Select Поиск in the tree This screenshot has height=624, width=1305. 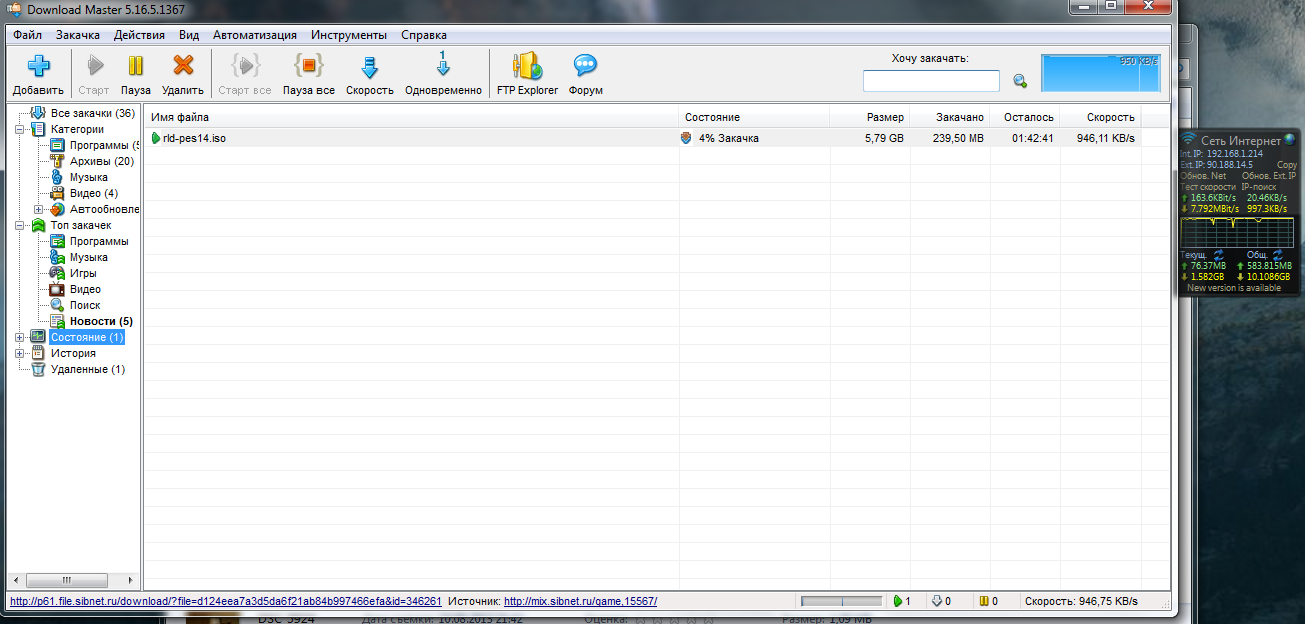point(85,305)
